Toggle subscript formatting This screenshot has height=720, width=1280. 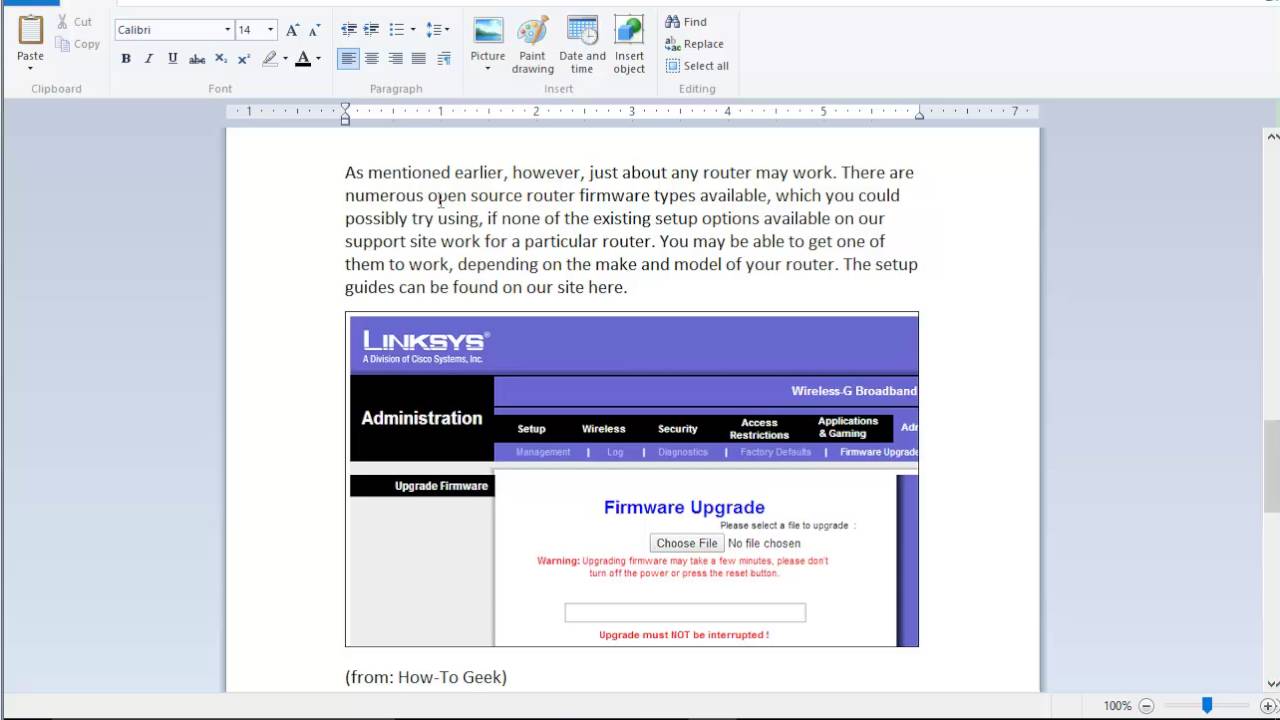point(221,59)
